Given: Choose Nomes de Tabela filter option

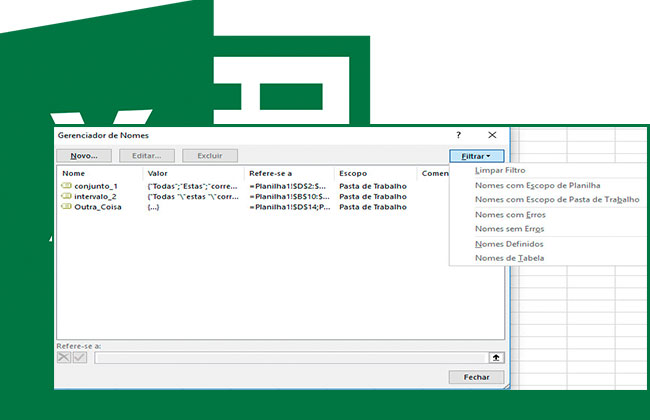Looking at the screenshot, I should point(509,258).
